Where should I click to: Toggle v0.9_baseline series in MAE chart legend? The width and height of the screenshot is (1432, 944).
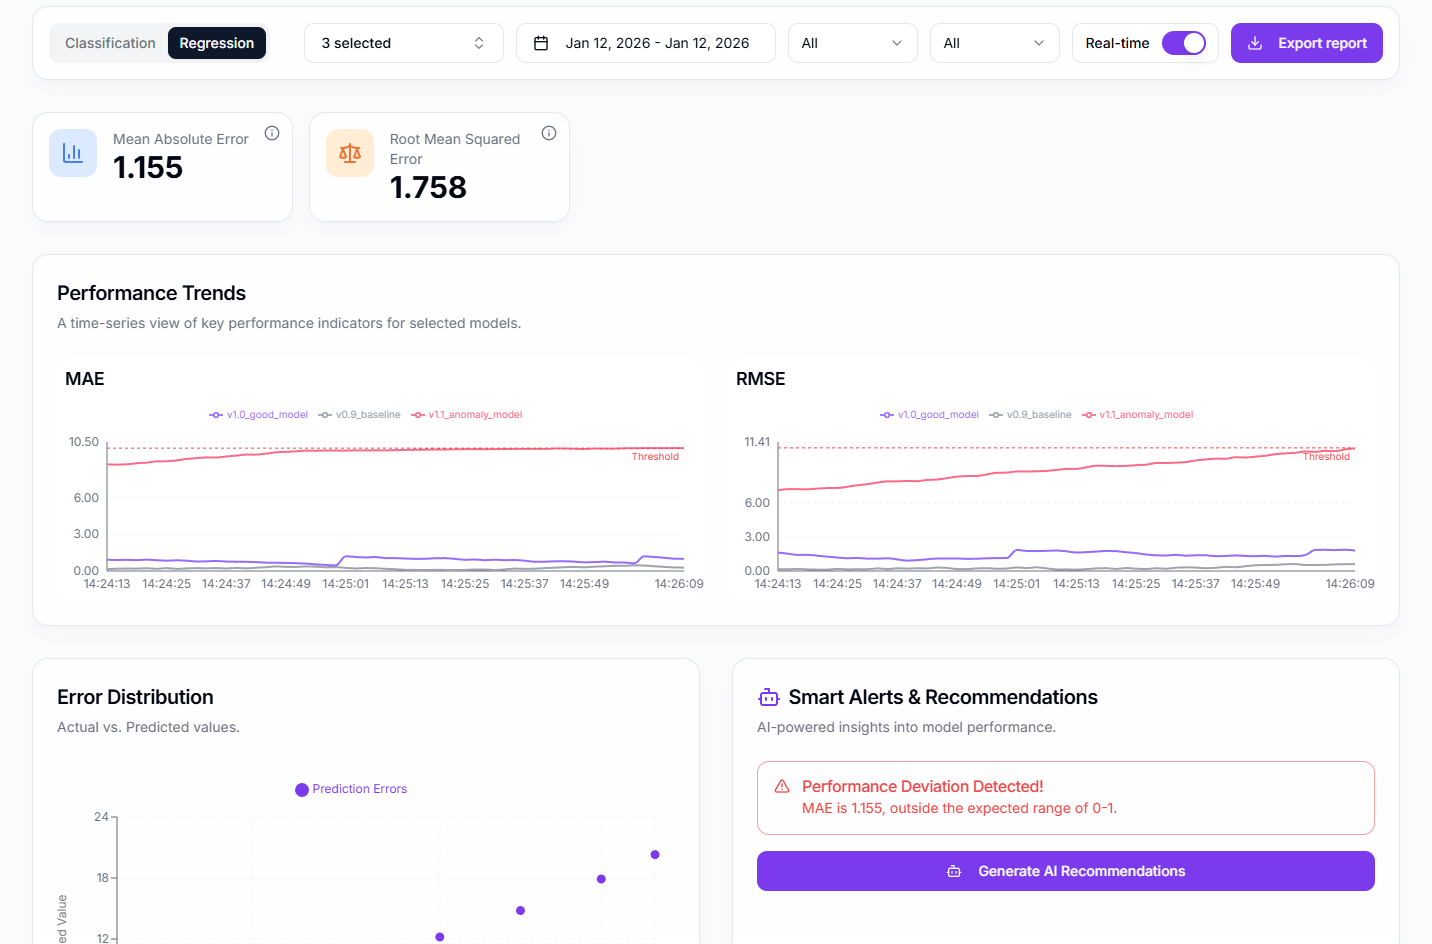coord(360,415)
